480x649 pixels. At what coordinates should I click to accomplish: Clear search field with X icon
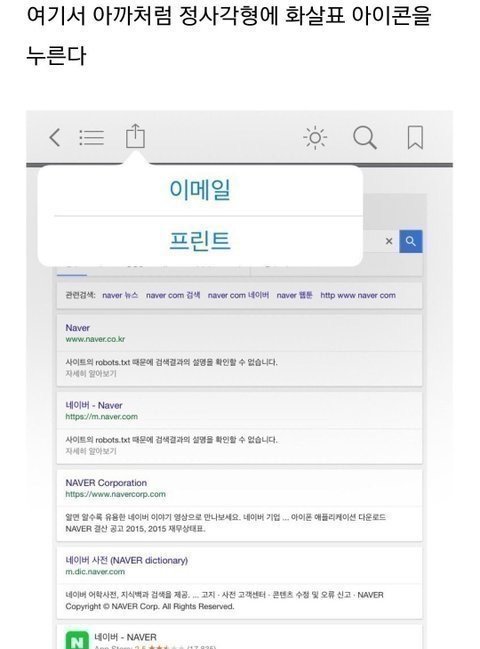point(389,241)
